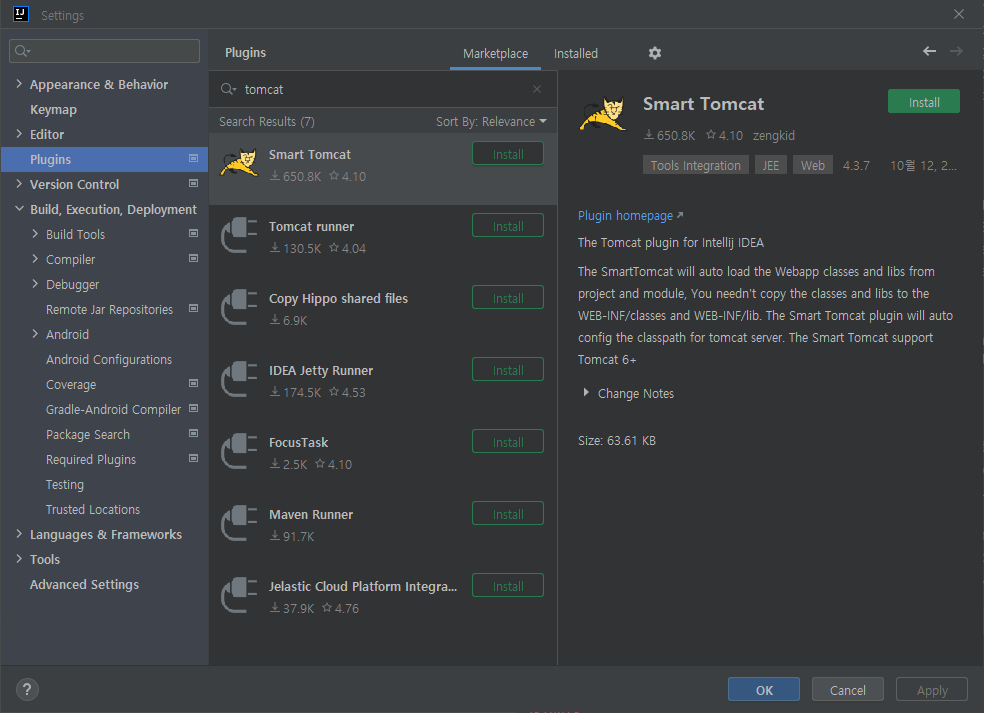Expand Appearance & Behavior section
This screenshot has width=984, height=713.
pyautogui.click(x=19, y=83)
